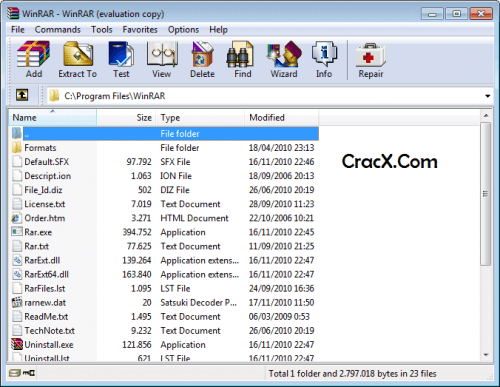Click the Delete files toolbar icon
Image resolution: width=500 pixels, height=387 pixels.
pyautogui.click(x=202, y=54)
